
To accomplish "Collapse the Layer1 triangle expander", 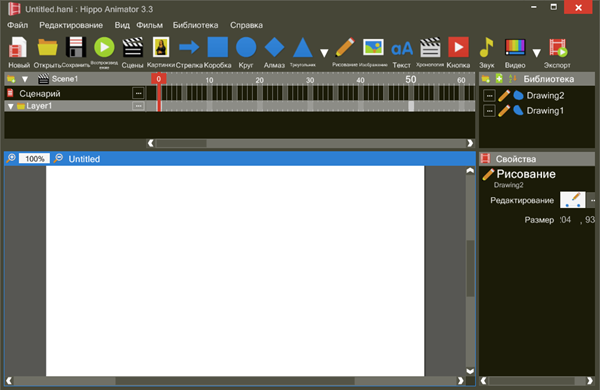I will click(11, 106).
